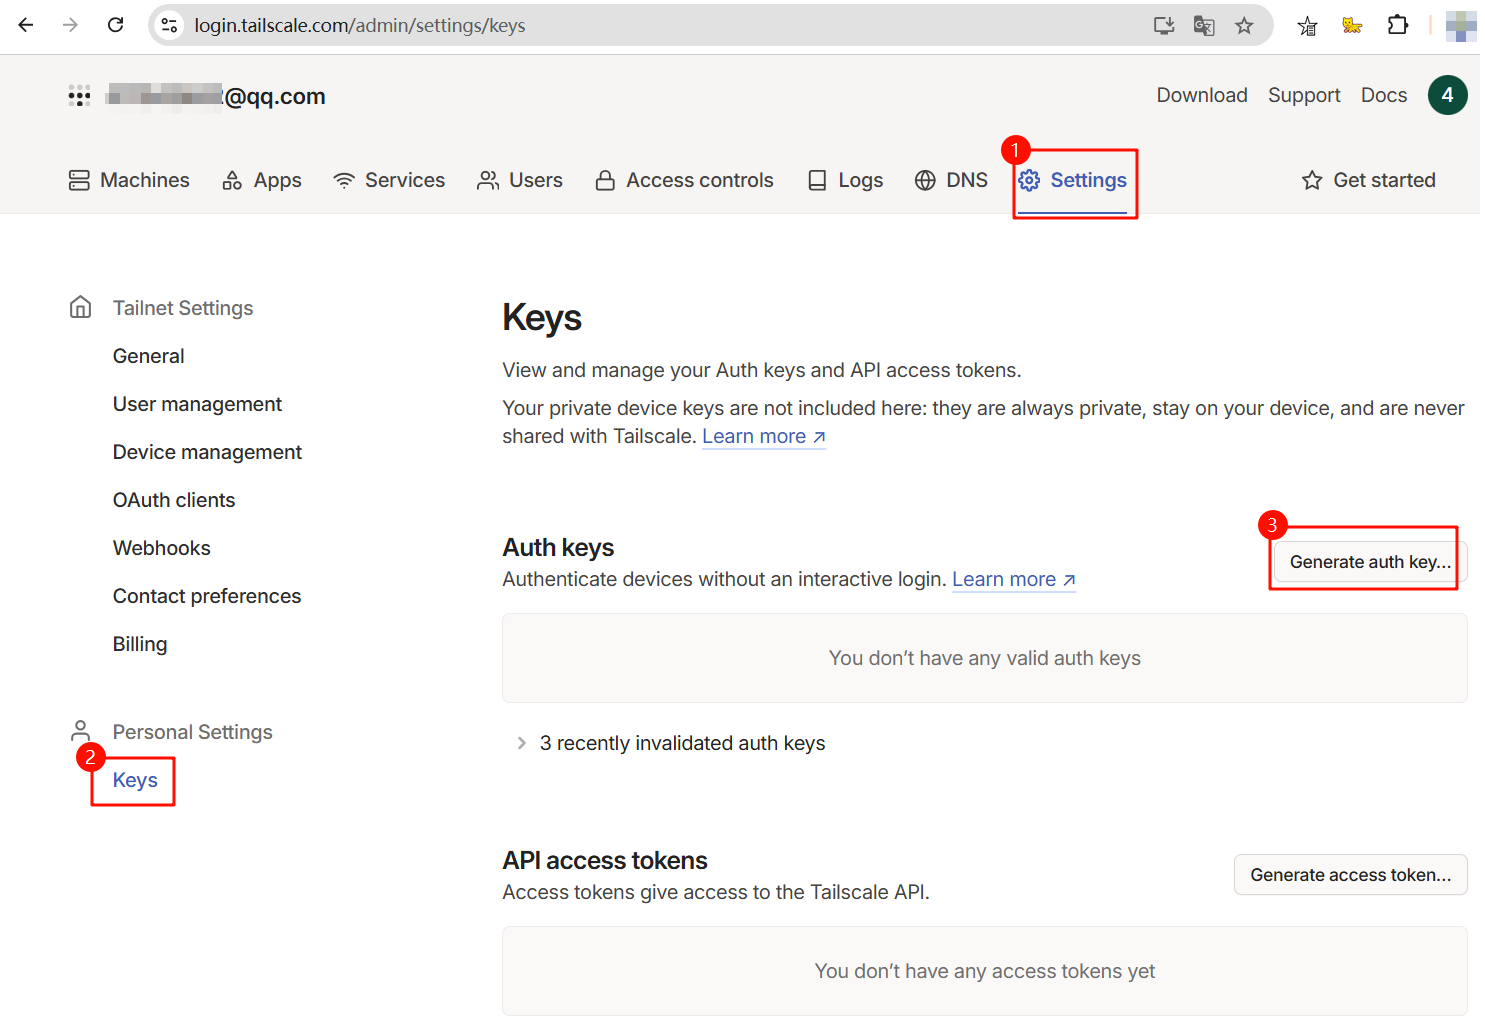This screenshot has width=1485, height=1036.
Task: Open the browser profile avatar
Action: 1461,26
